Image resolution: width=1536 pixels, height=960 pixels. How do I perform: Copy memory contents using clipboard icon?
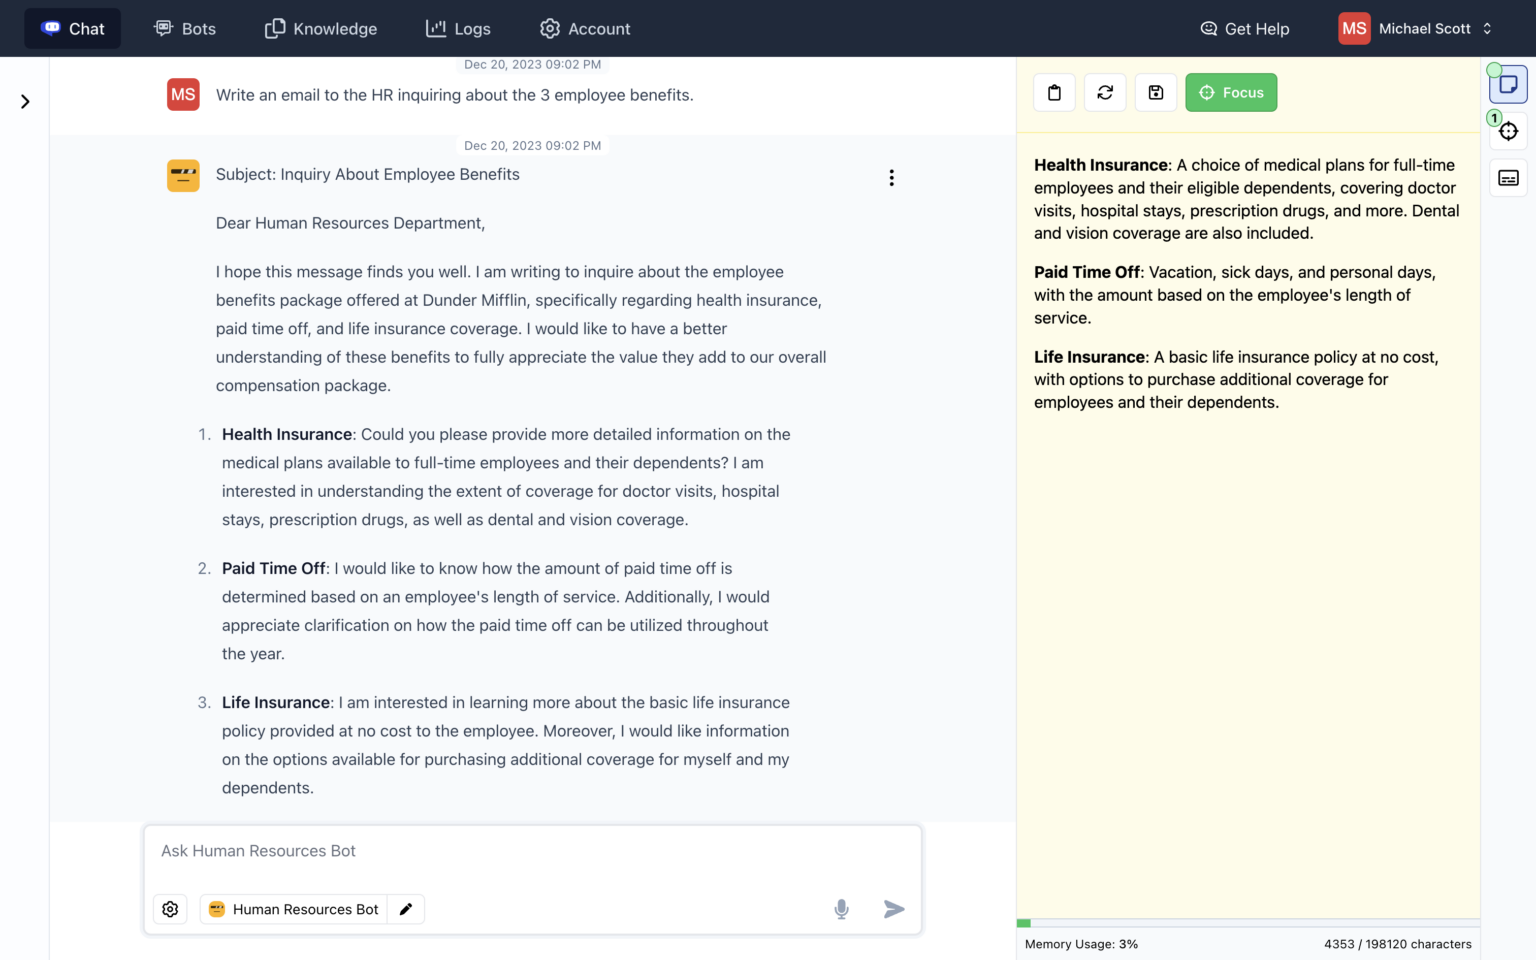tap(1054, 92)
